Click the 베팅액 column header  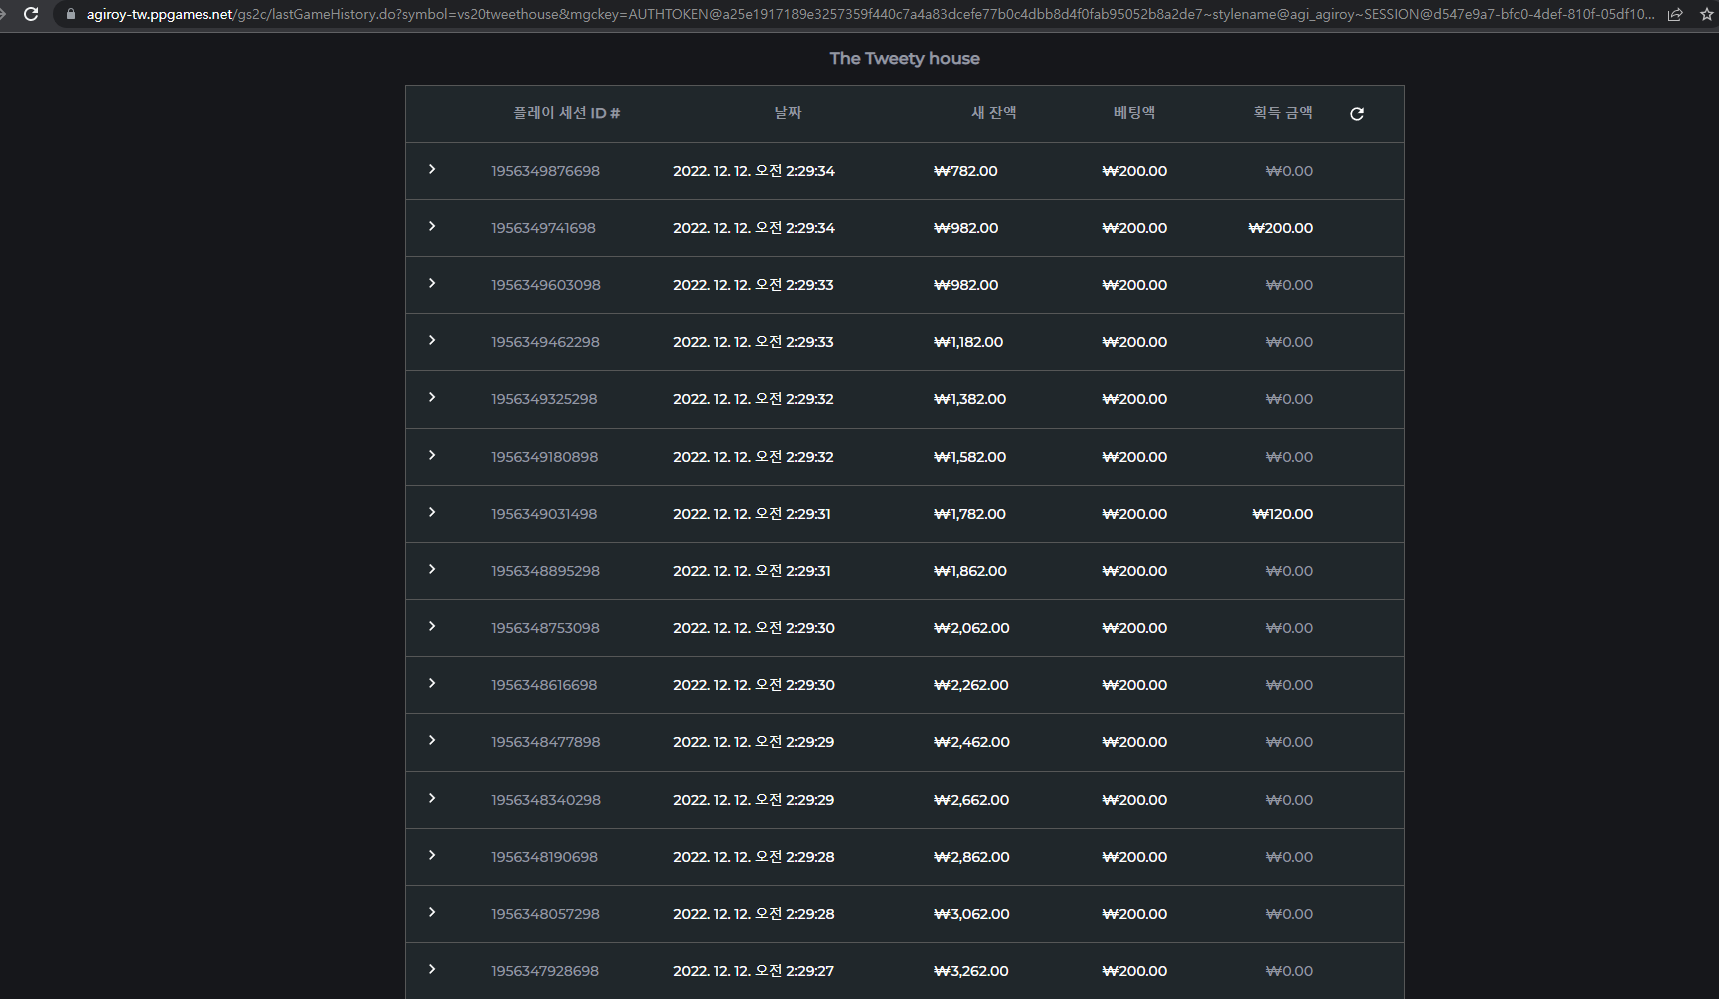(1135, 113)
